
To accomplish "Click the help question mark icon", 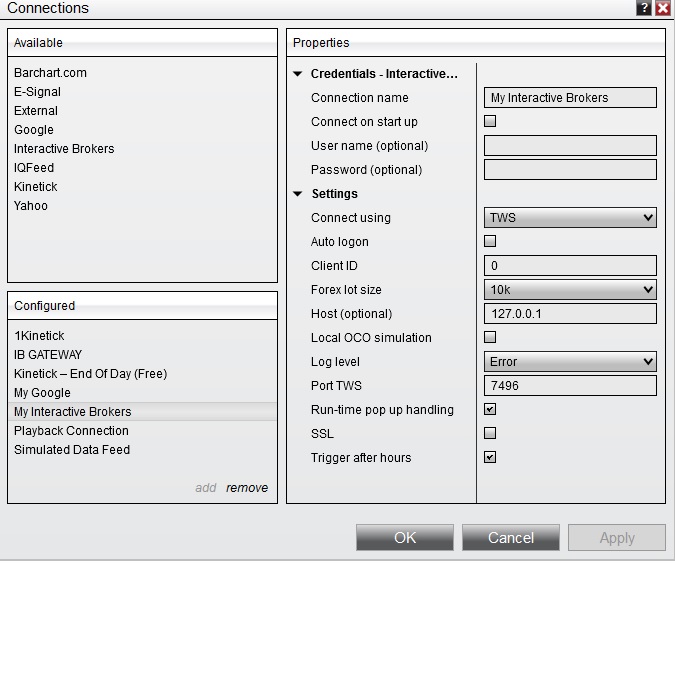I will [644, 8].
